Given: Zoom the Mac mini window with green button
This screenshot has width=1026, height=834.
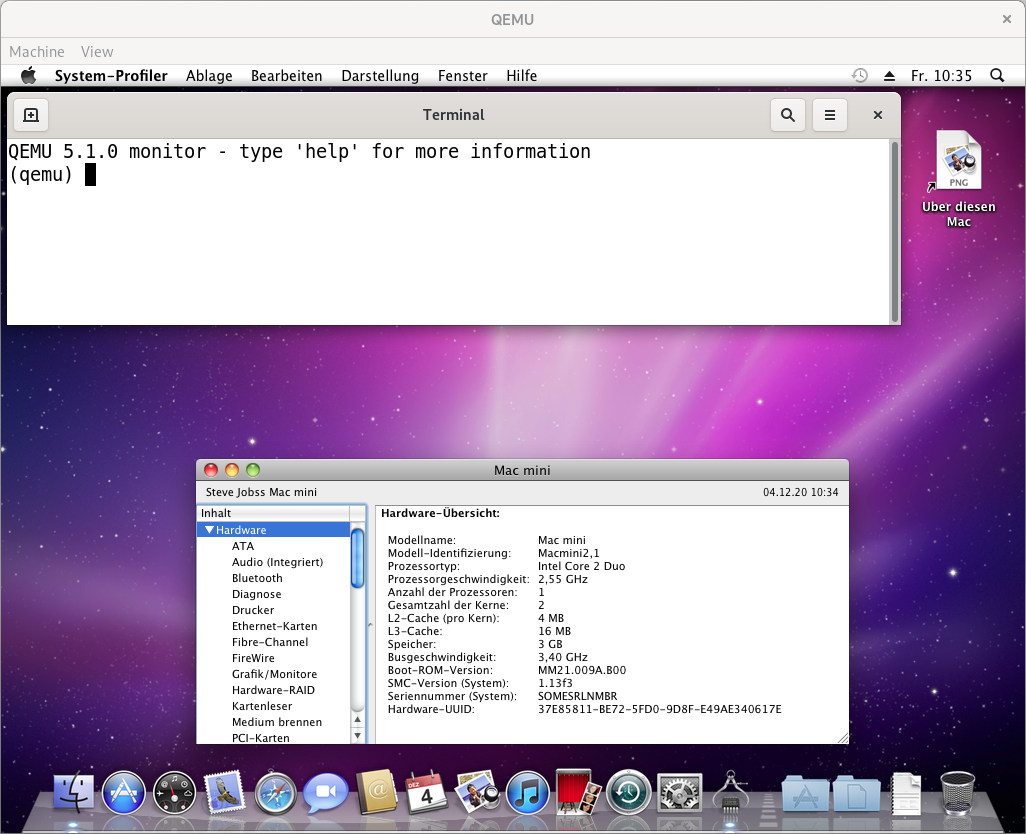Looking at the screenshot, I should (x=253, y=470).
